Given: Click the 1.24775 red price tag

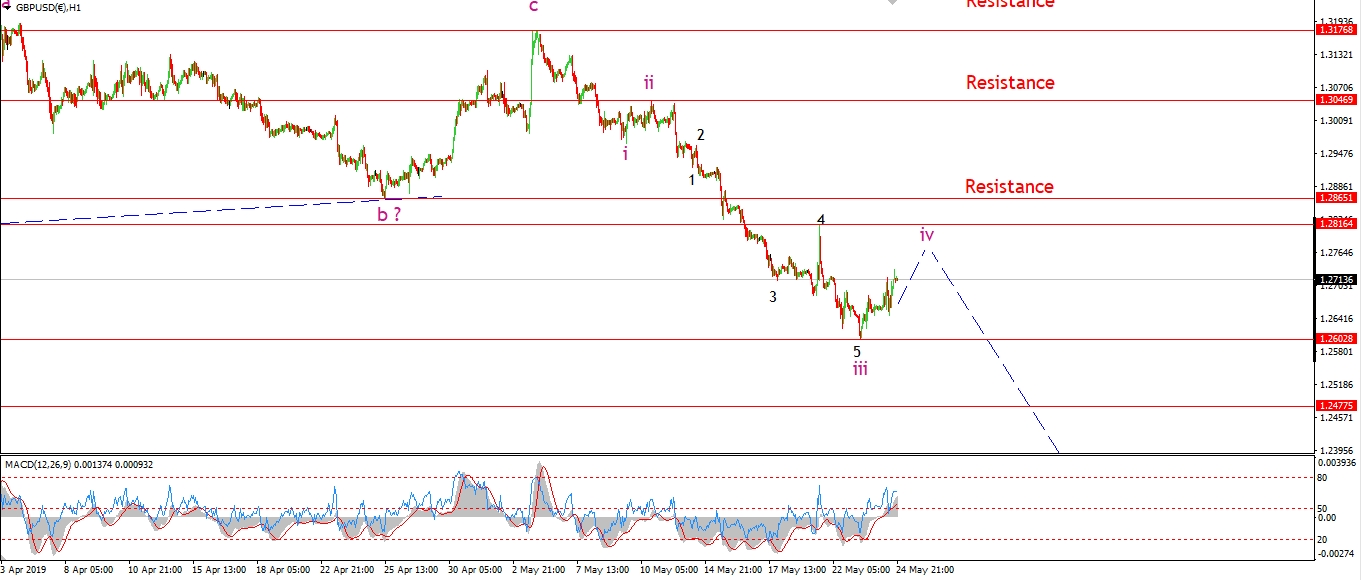Looking at the screenshot, I should pyautogui.click(x=1337, y=406).
